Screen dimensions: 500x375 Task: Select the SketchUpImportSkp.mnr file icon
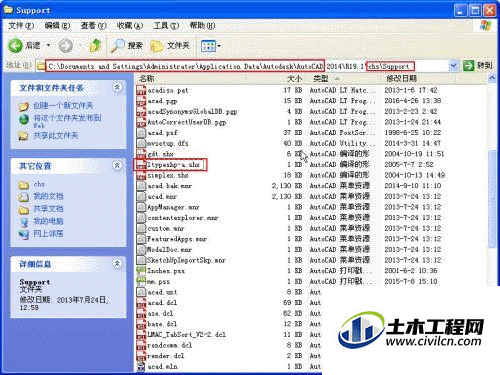coord(141,260)
